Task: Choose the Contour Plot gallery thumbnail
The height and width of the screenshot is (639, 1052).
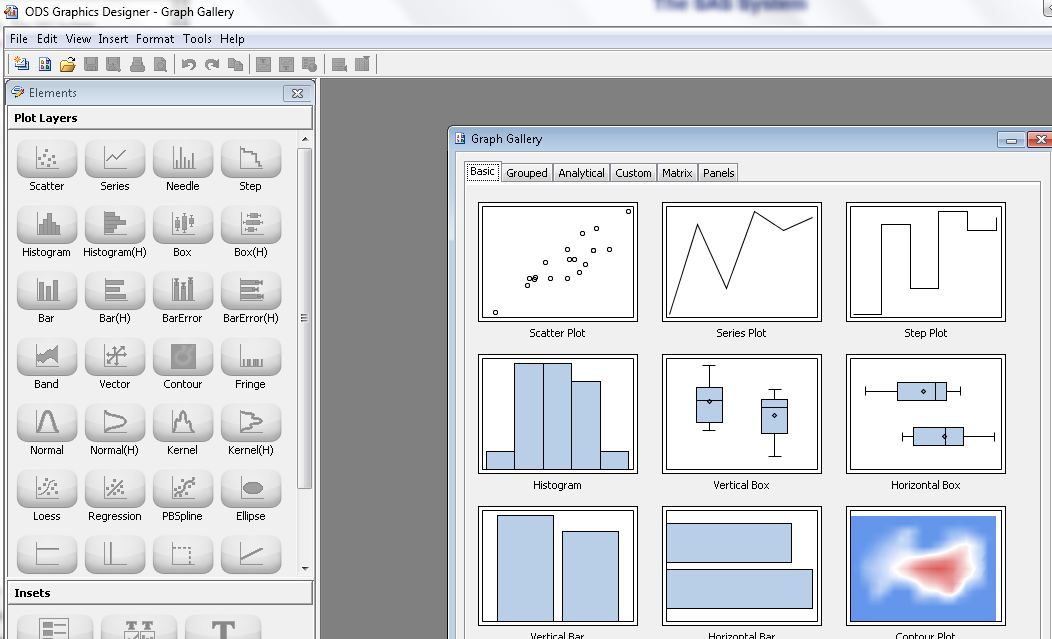Action: click(924, 565)
